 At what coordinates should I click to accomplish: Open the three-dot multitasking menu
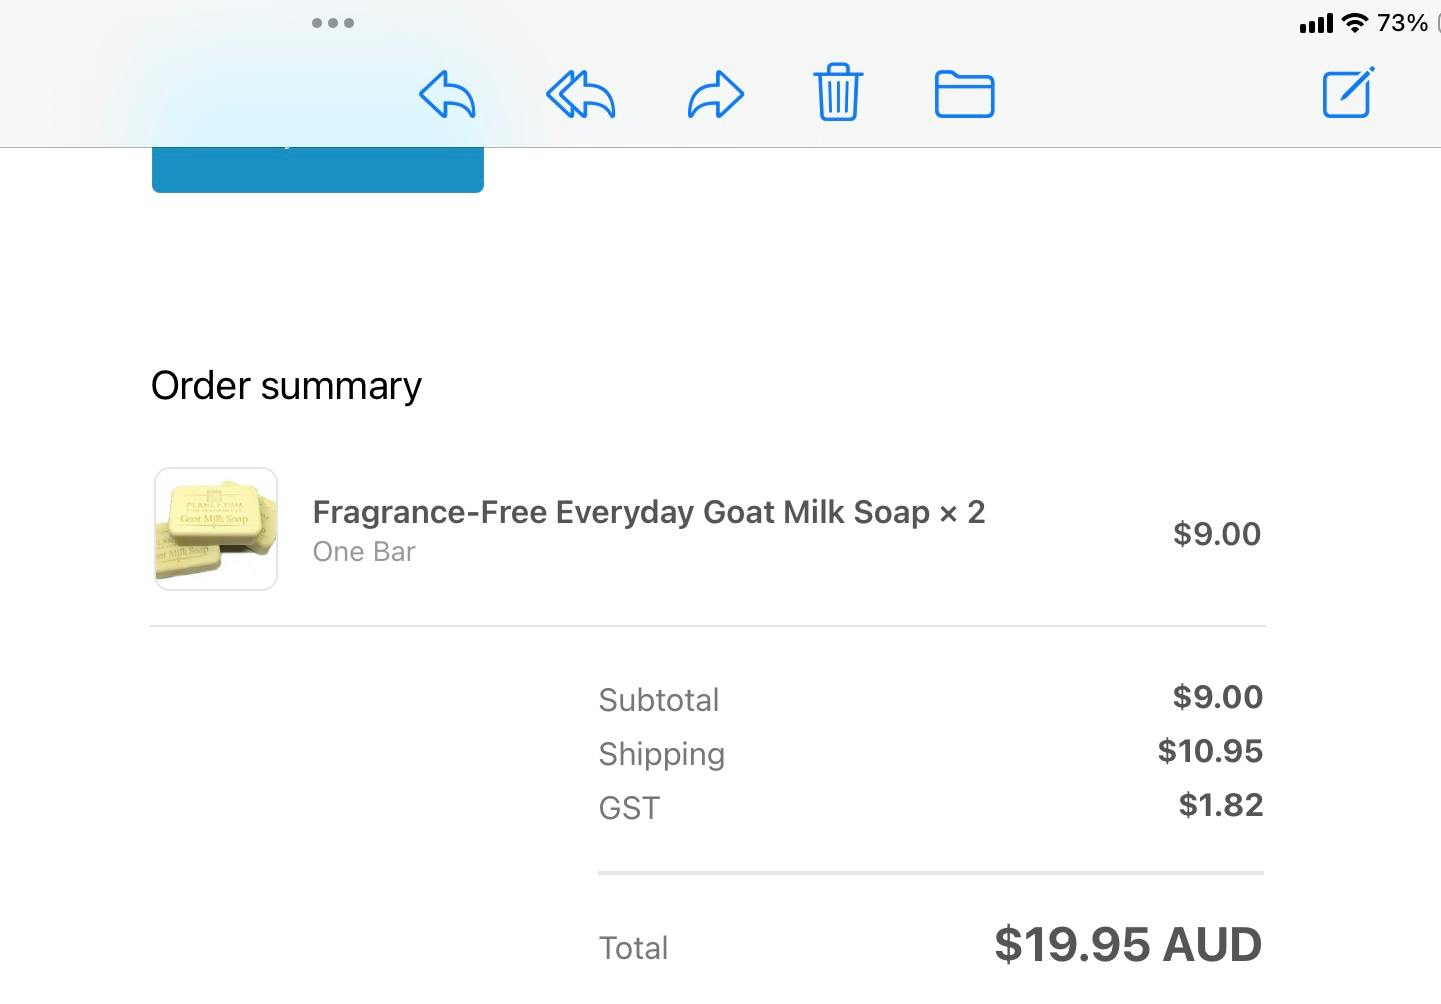[x=333, y=23]
